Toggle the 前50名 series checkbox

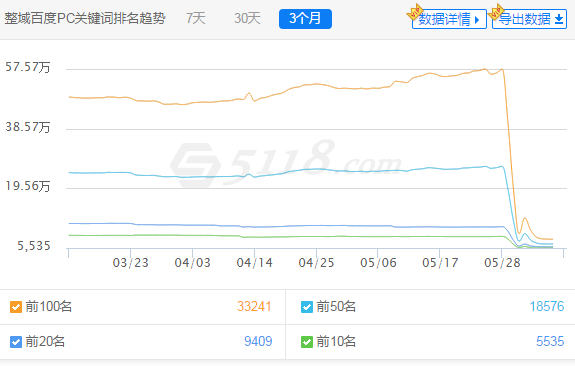coord(307,307)
